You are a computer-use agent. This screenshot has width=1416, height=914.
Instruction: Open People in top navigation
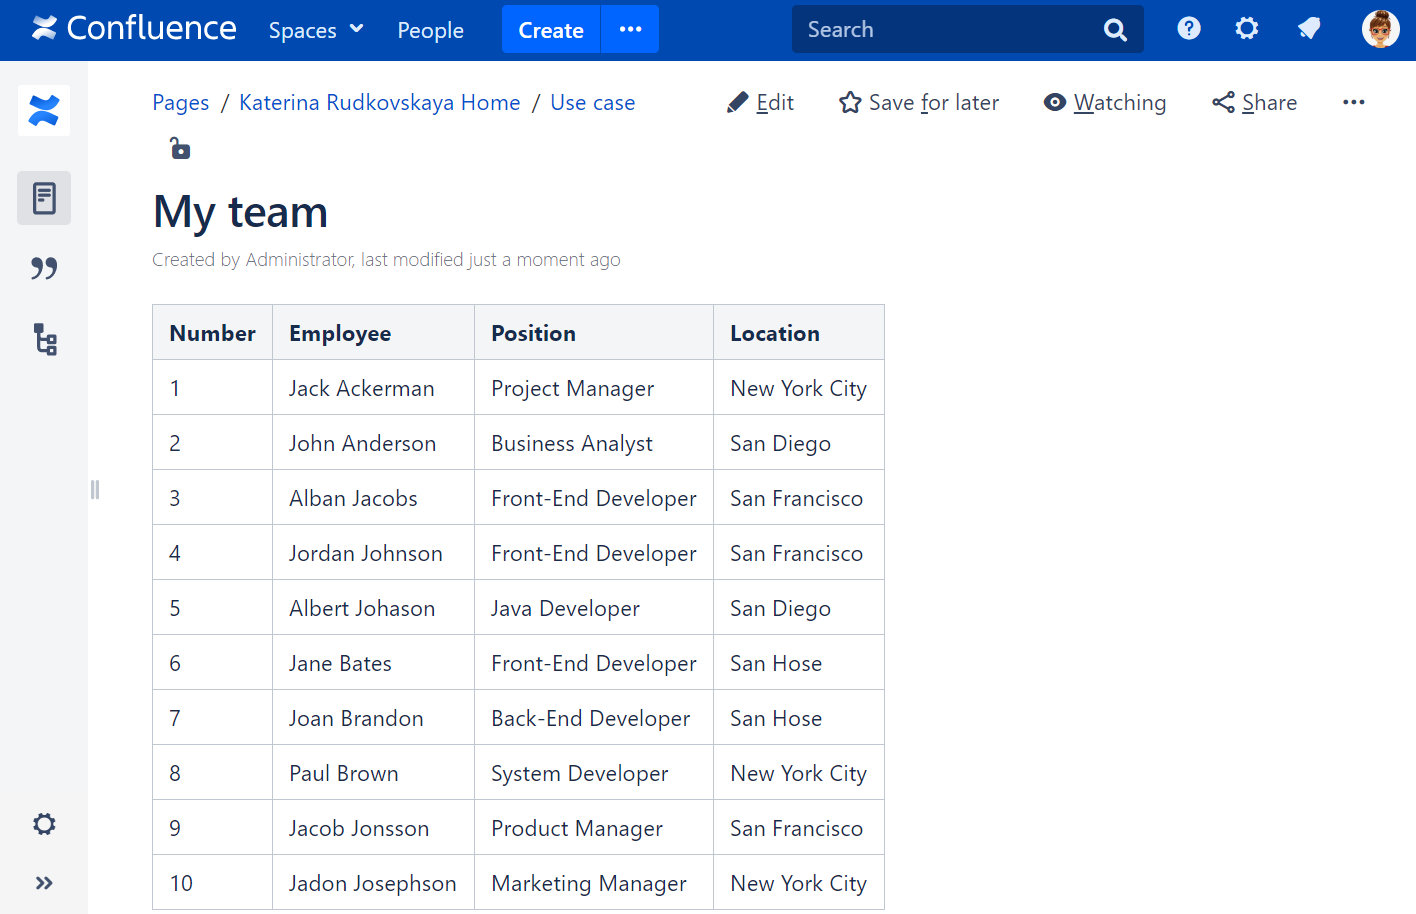point(430,30)
